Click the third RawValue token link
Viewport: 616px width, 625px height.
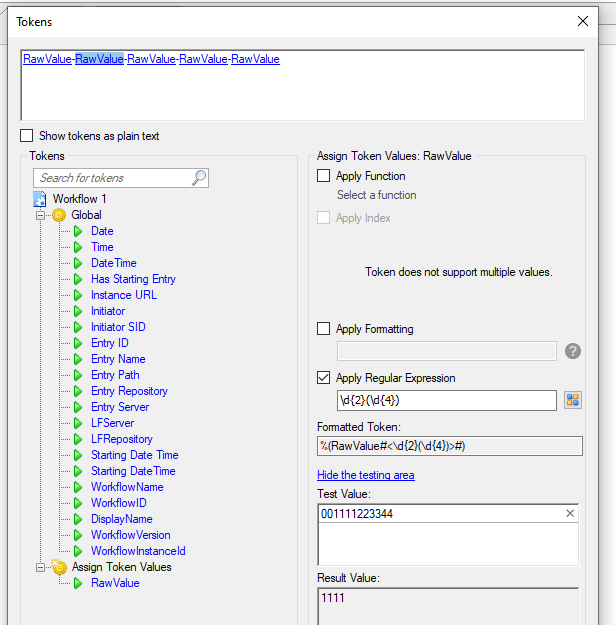(x=151, y=59)
